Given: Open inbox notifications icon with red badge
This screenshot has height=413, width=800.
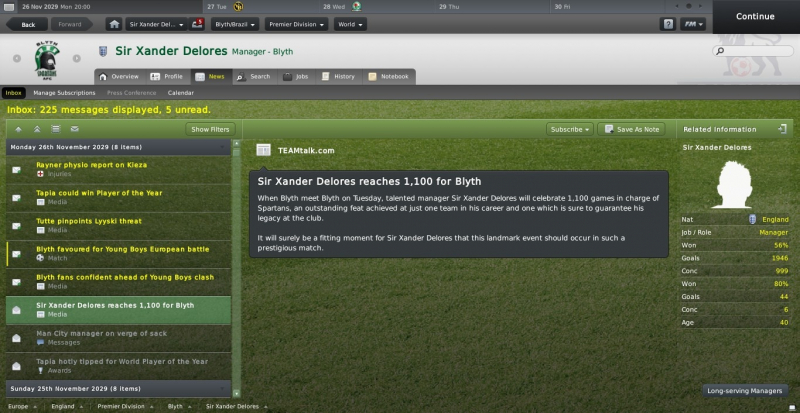Looking at the screenshot, I should click(196, 24).
